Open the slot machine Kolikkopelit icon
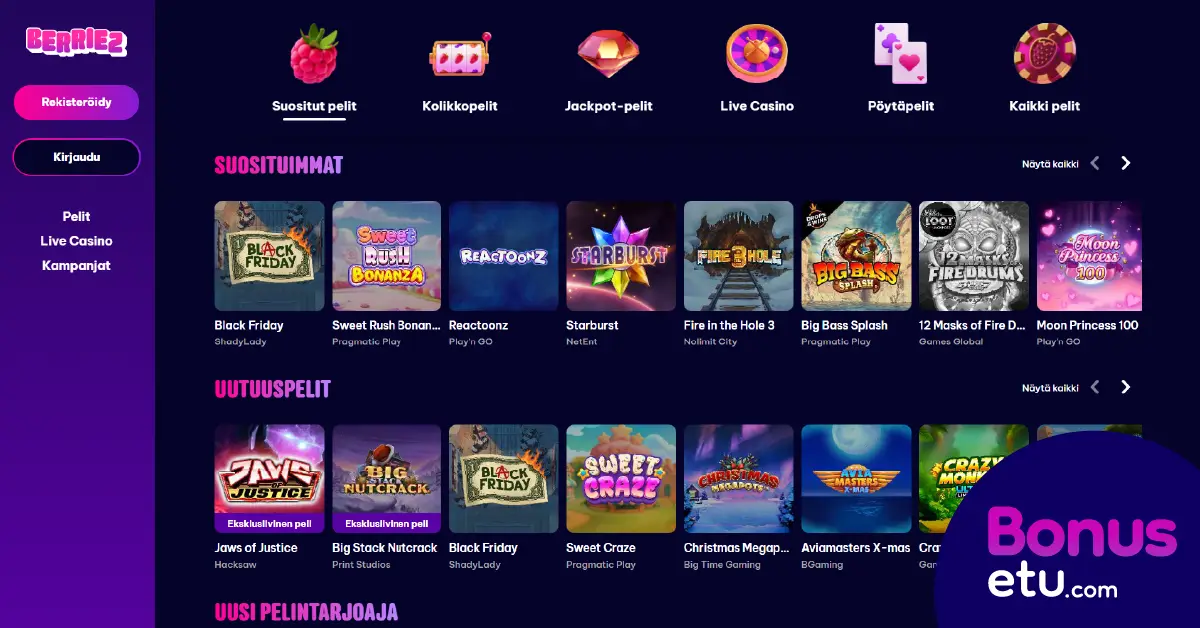The width and height of the screenshot is (1200, 628). 460,54
